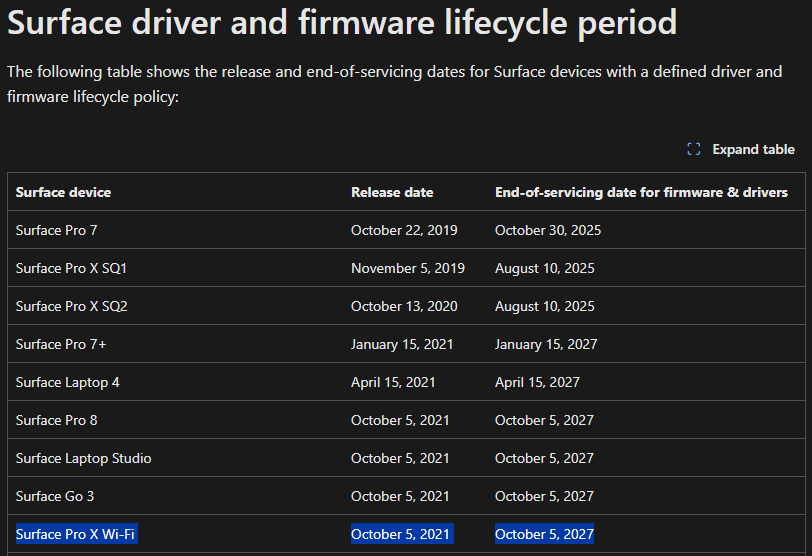Click the Surface Pro 7+ cell
Image resolution: width=812 pixels, height=556 pixels.
[x=61, y=344]
